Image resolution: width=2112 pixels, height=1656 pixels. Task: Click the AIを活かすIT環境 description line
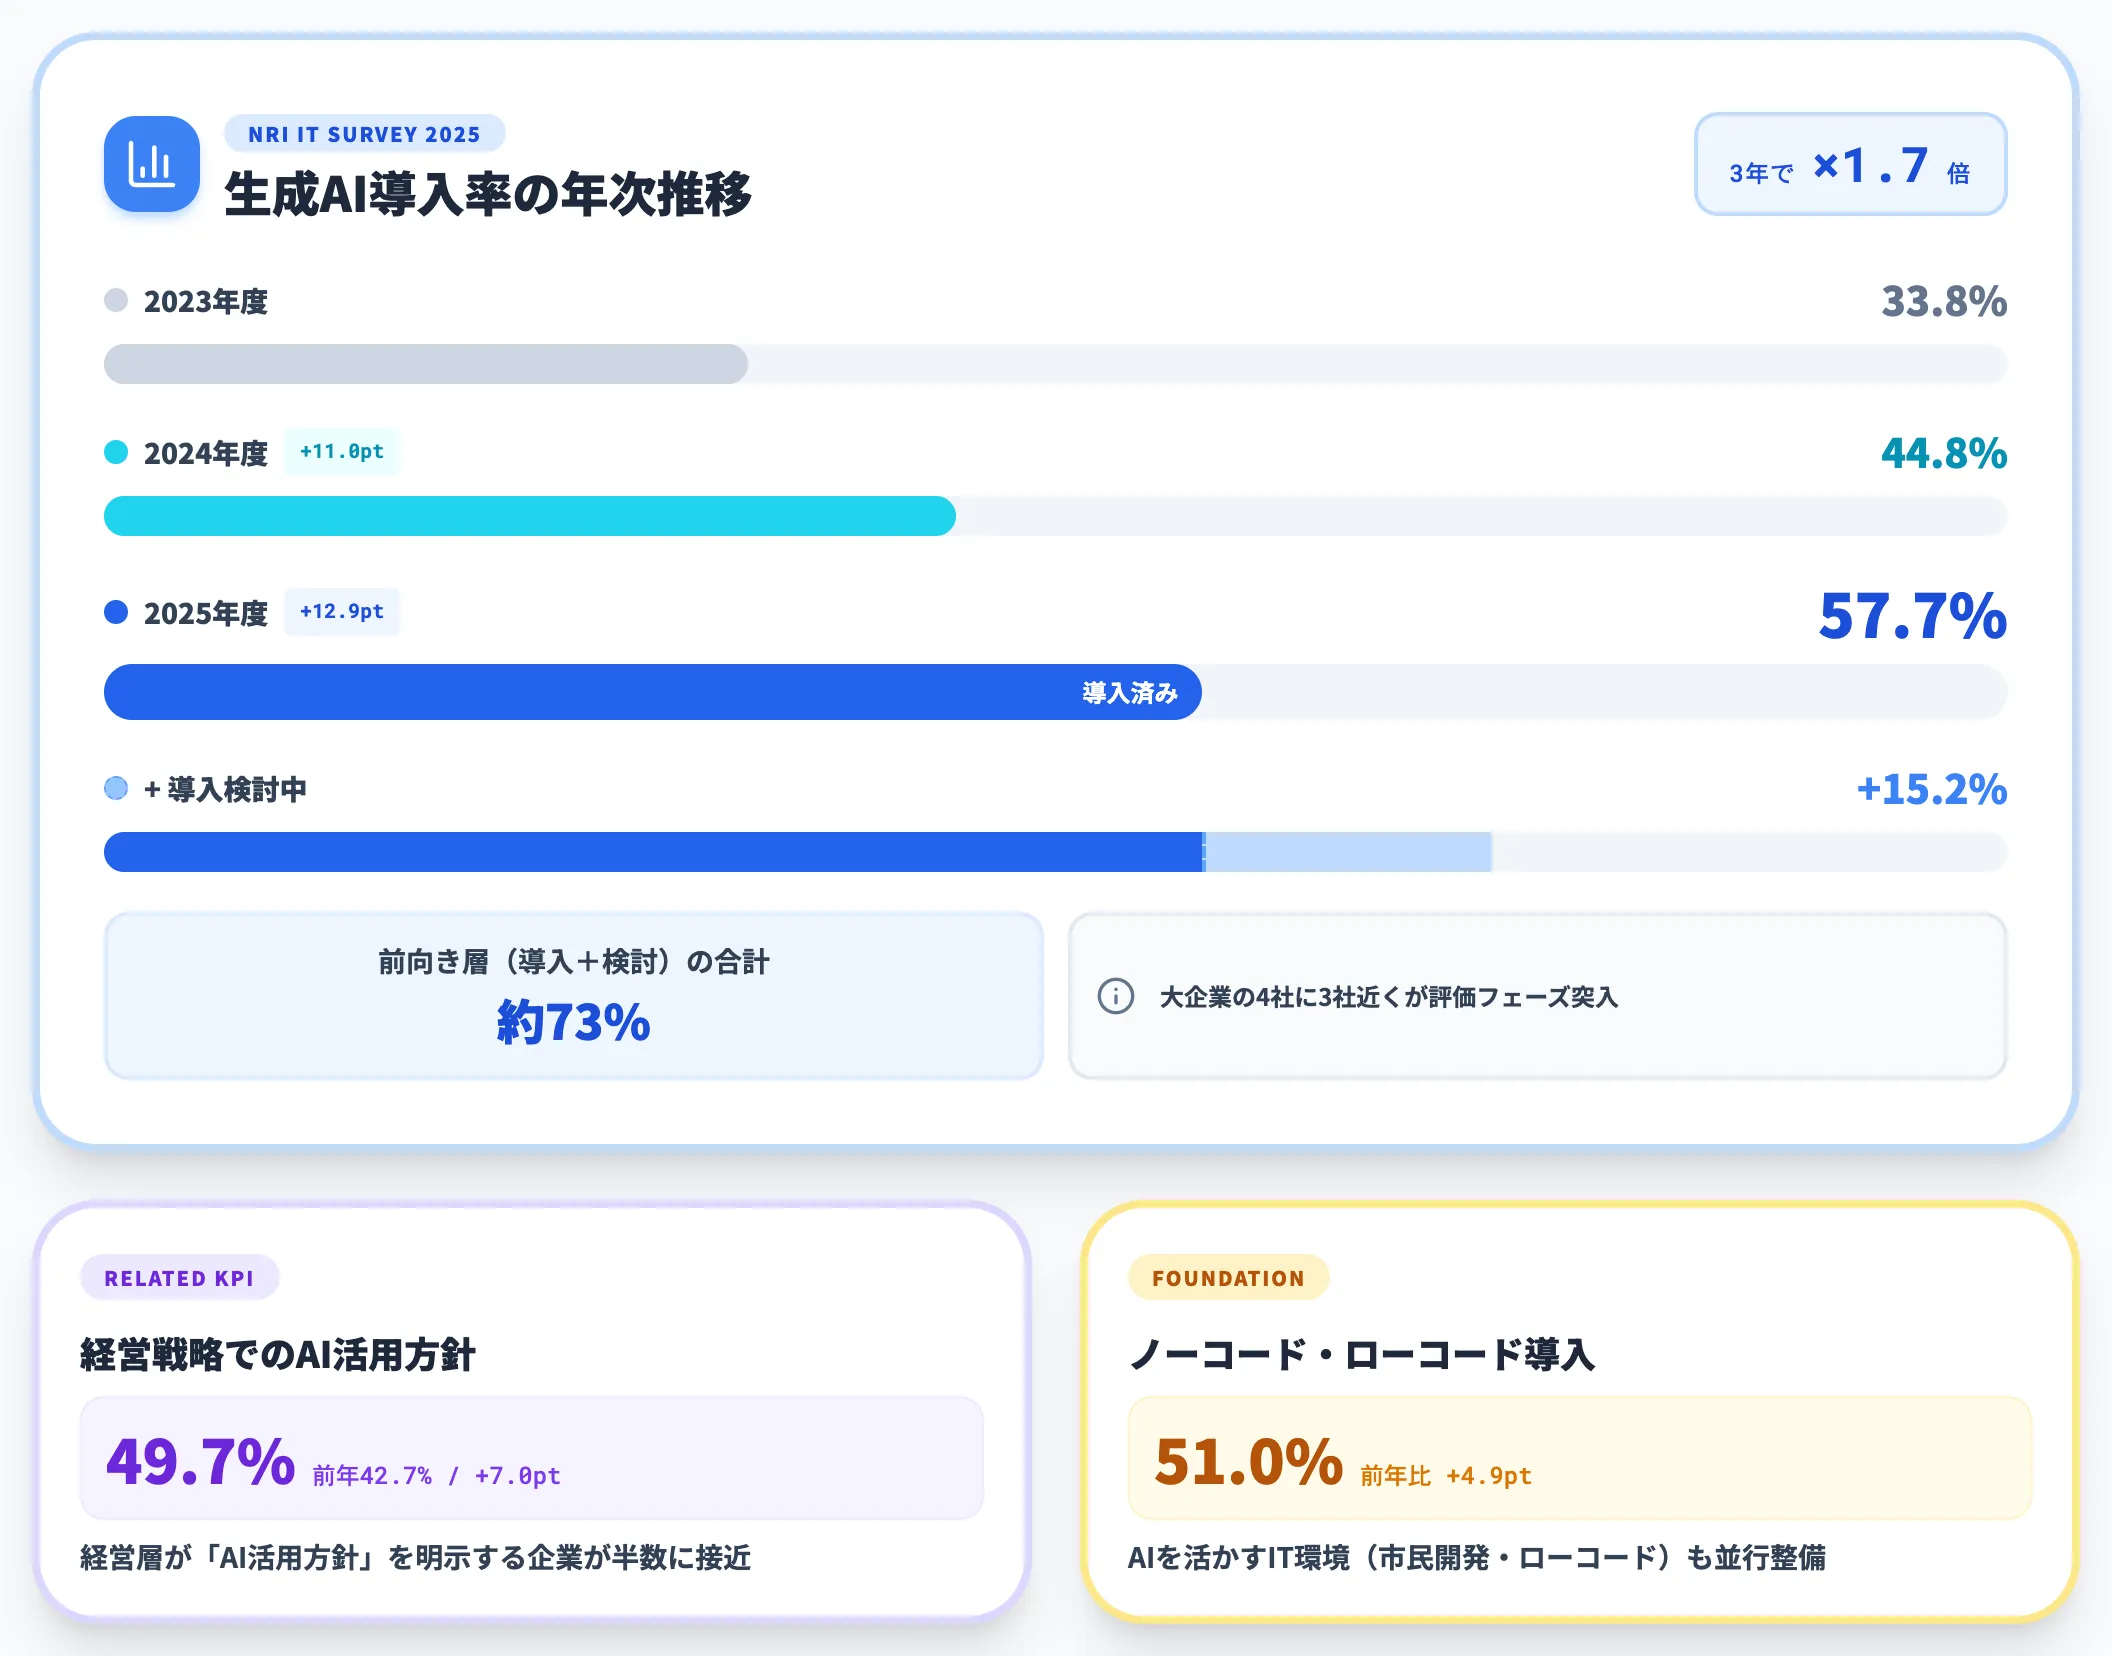coord(1477,1557)
